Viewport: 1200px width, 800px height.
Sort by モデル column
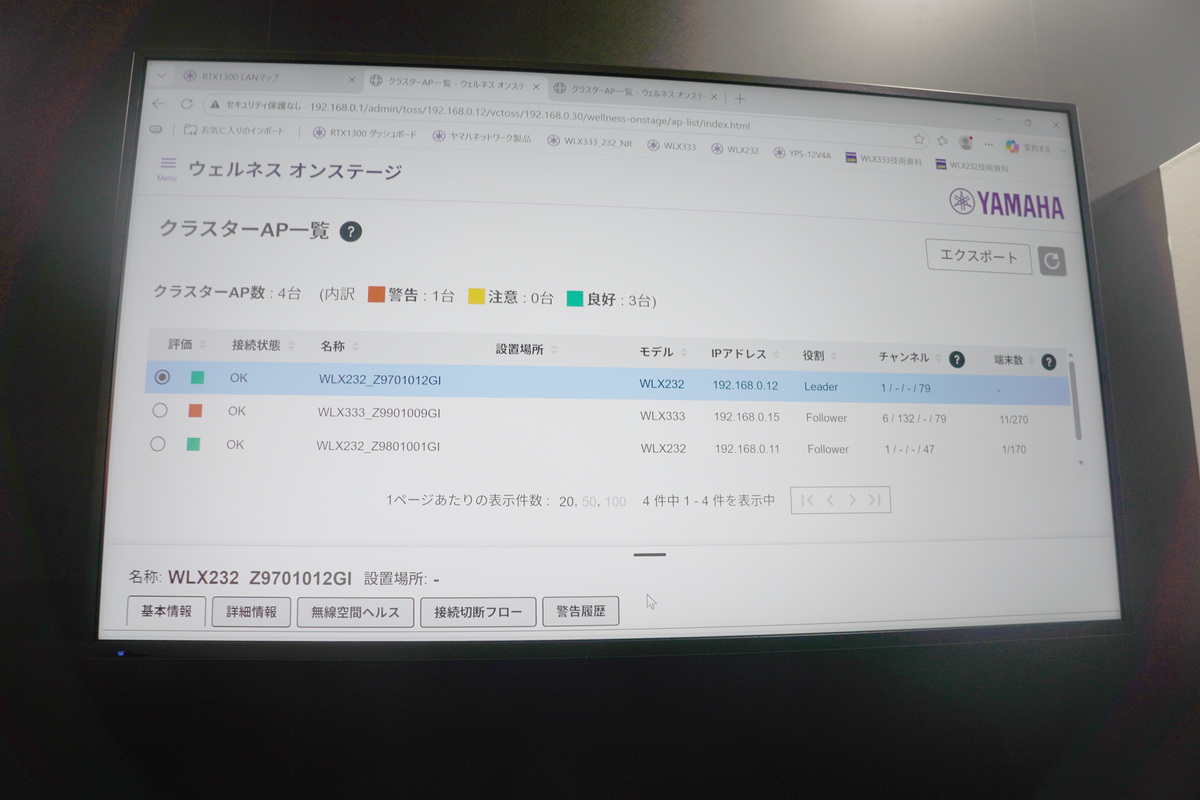pos(663,352)
